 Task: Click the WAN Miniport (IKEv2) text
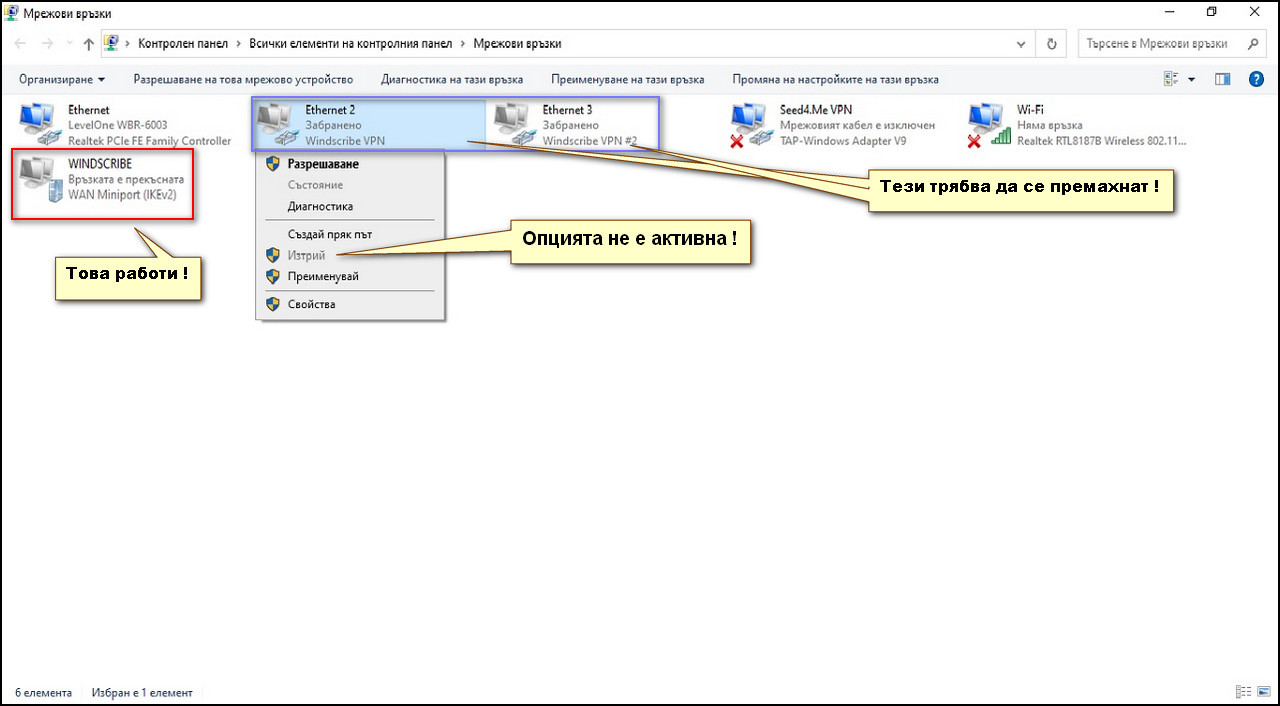coord(122,195)
